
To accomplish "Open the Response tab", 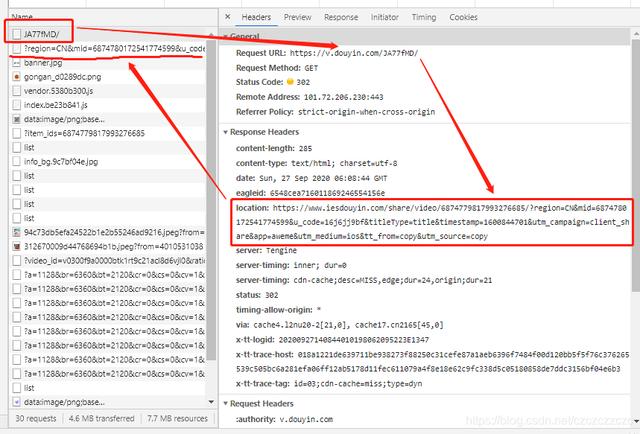I will click(340, 17).
